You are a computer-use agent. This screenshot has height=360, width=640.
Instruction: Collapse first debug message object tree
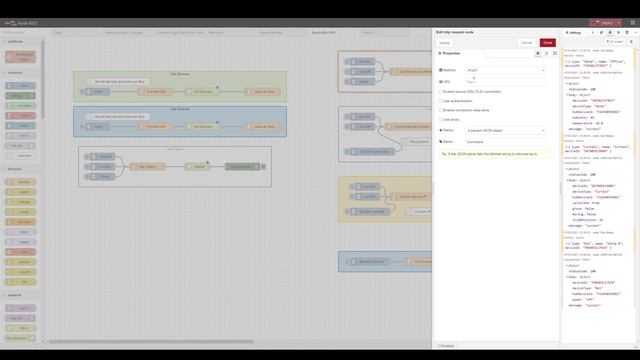[x=567, y=83]
